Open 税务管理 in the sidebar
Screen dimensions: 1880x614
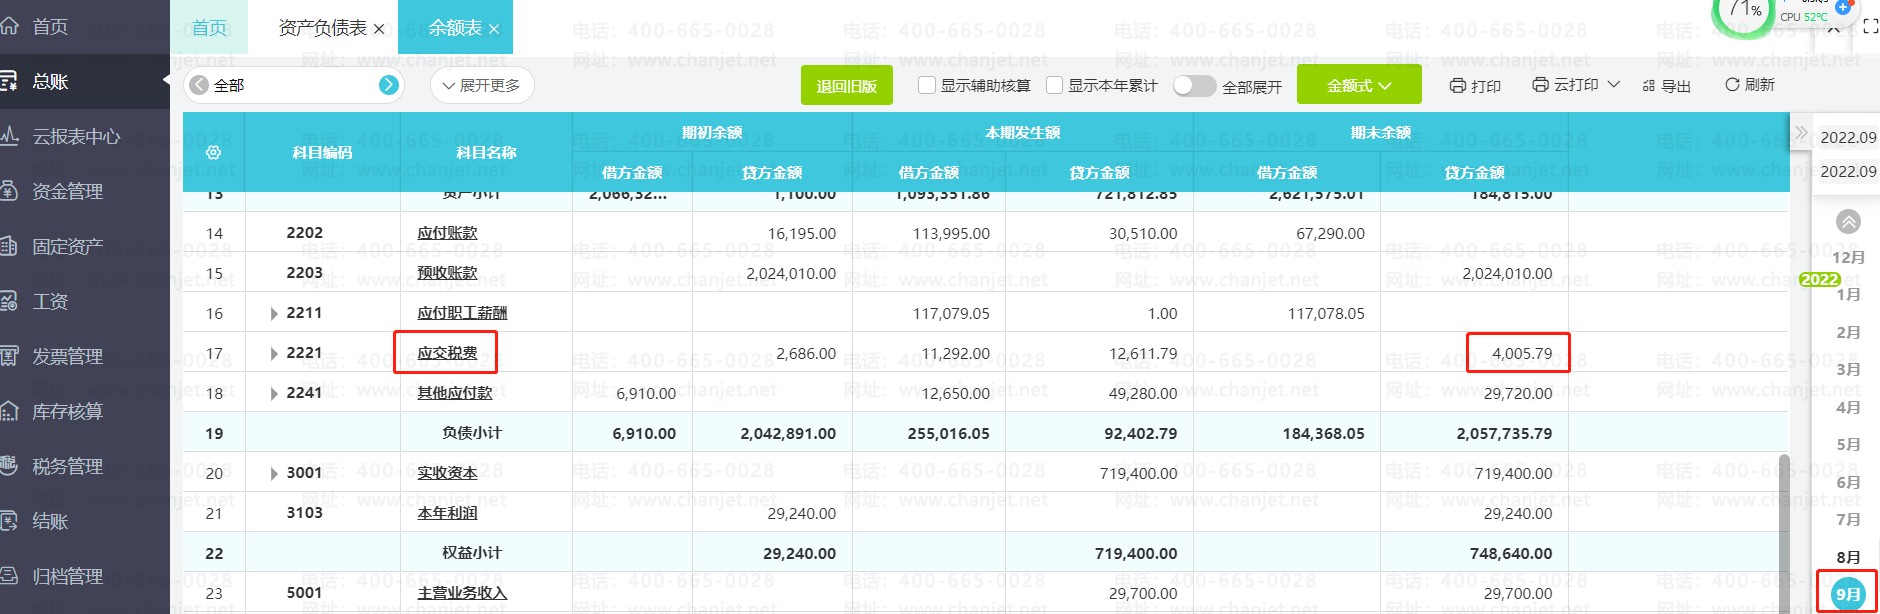click(x=67, y=466)
